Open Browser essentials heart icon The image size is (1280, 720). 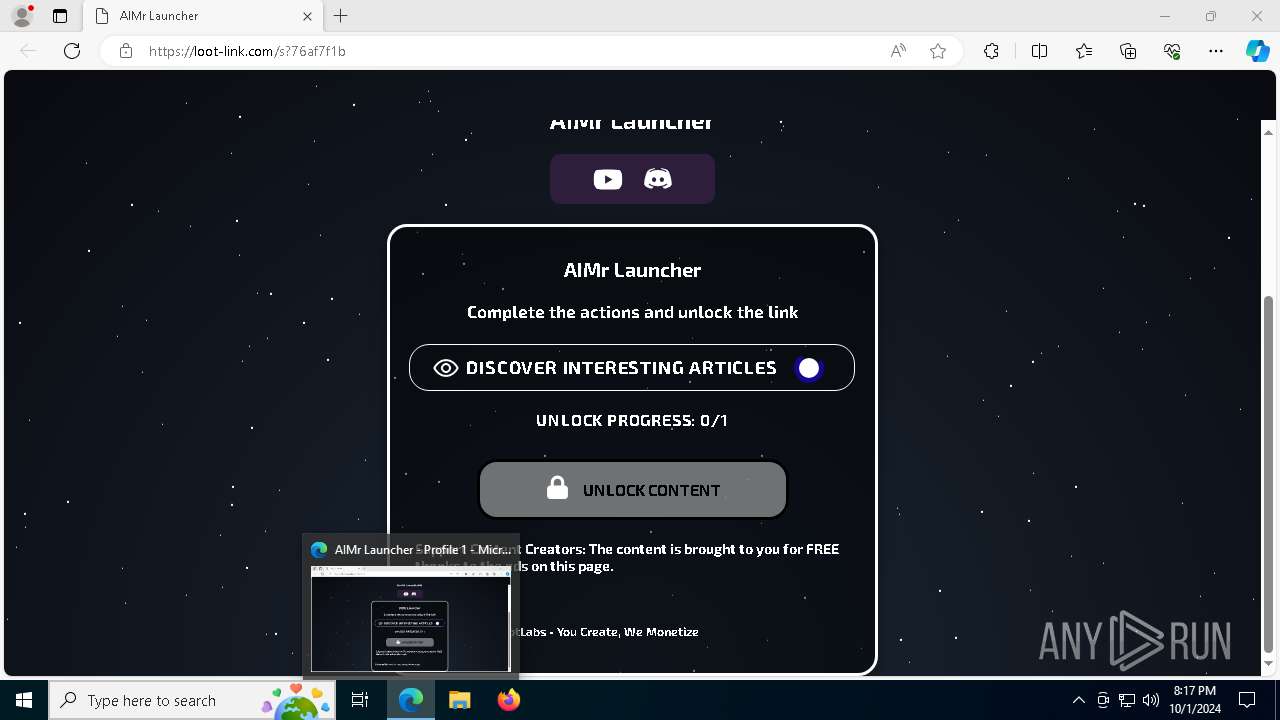[x=1172, y=51]
